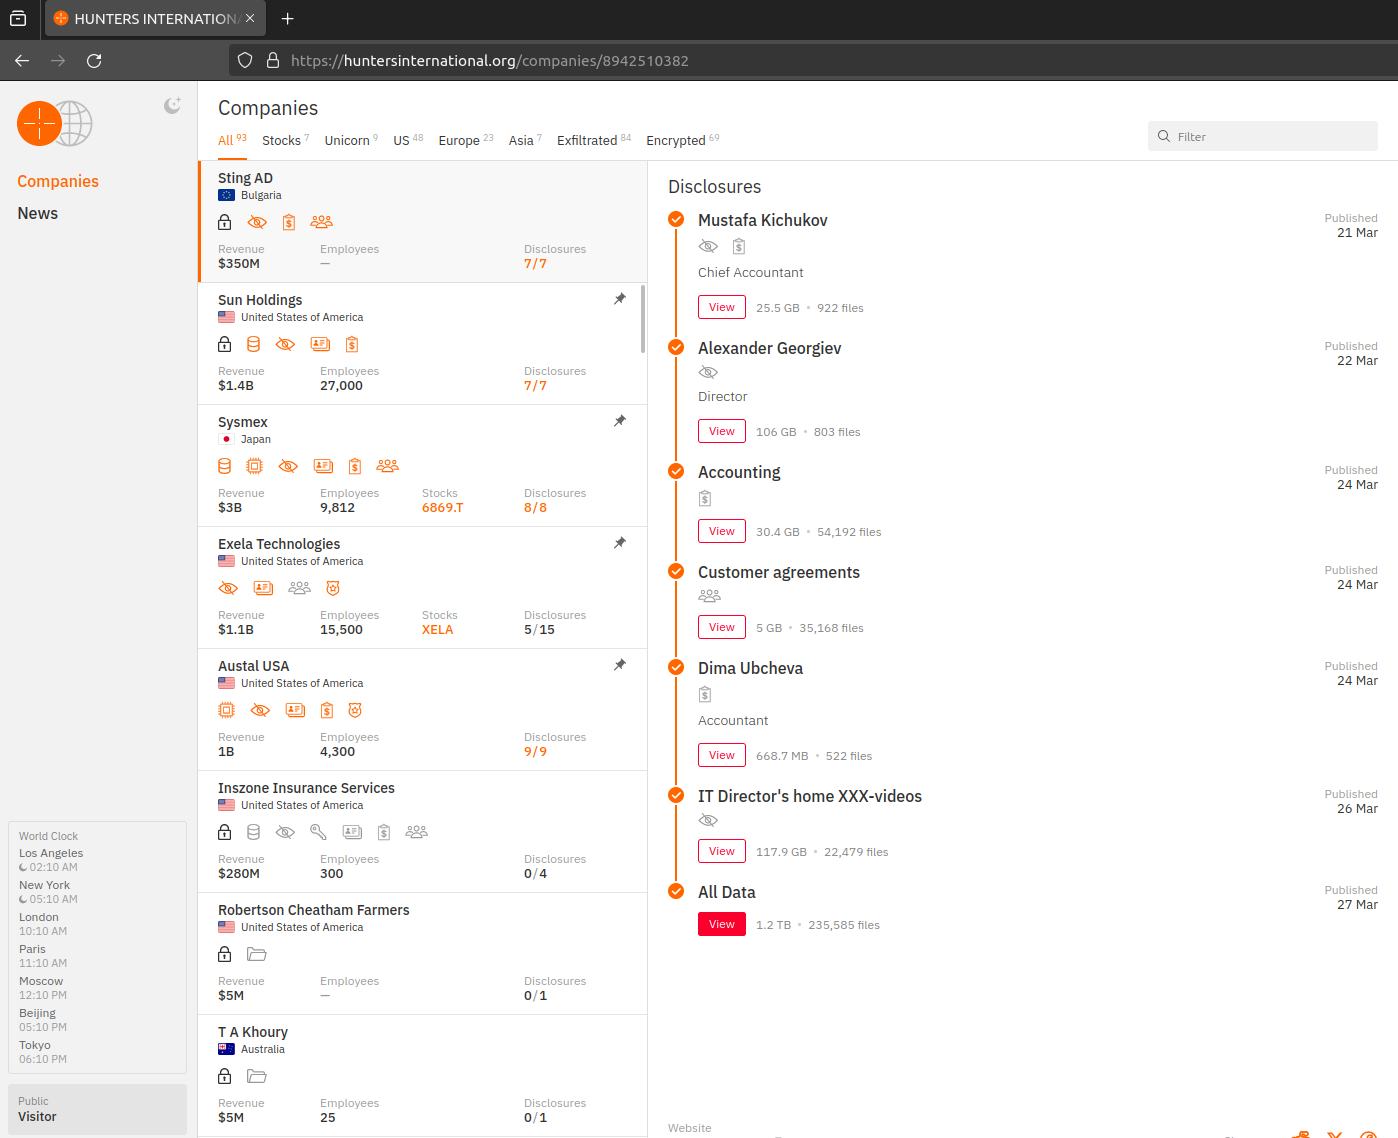Focus the Filter search field

tap(1263, 137)
